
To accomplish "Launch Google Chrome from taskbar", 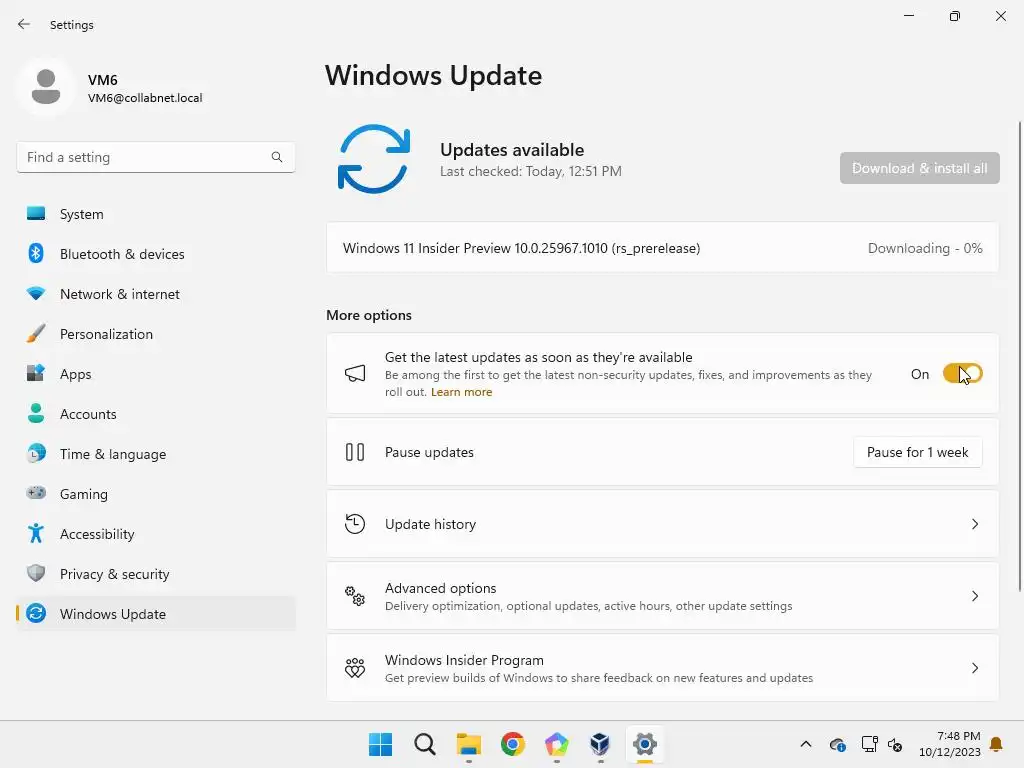I will tap(513, 744).
